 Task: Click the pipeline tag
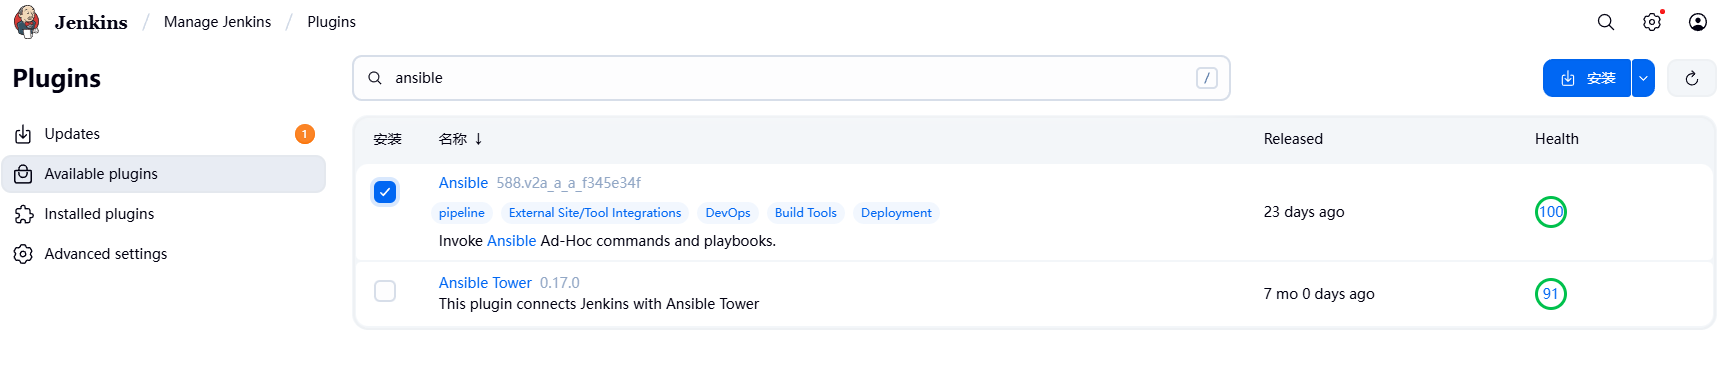click(x=461, y=213)
